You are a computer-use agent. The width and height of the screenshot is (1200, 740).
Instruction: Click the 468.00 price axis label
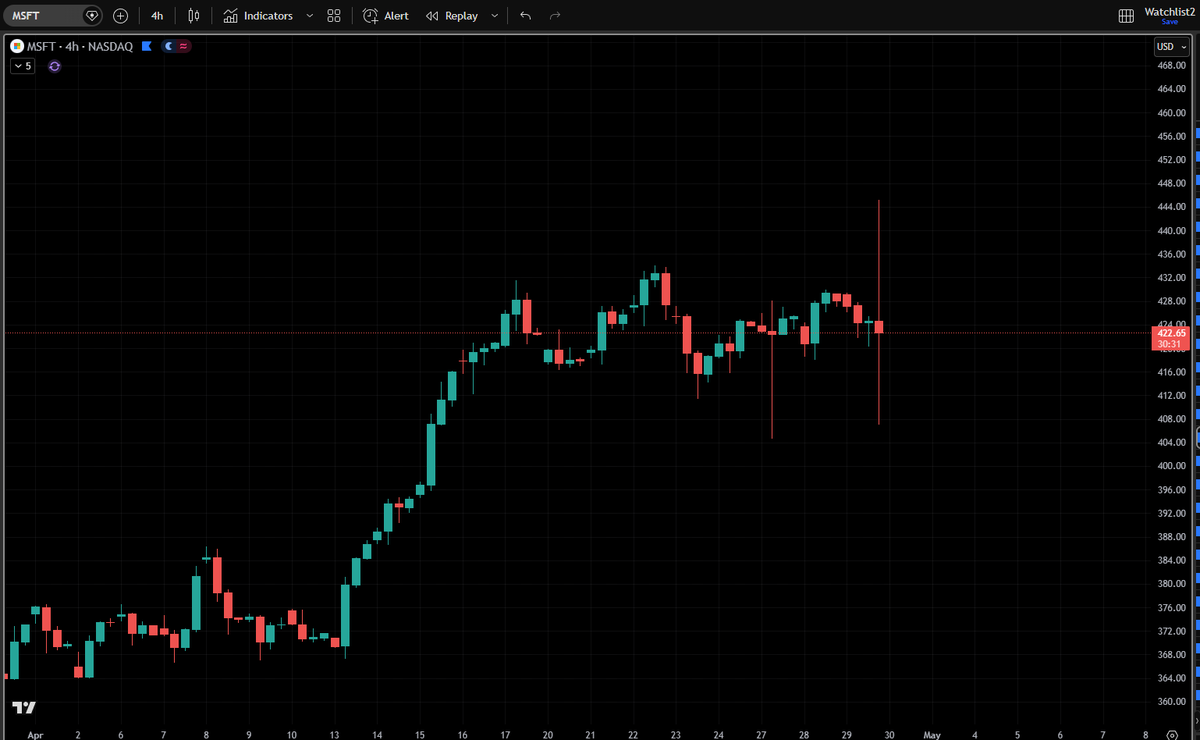click(1171, 66)
